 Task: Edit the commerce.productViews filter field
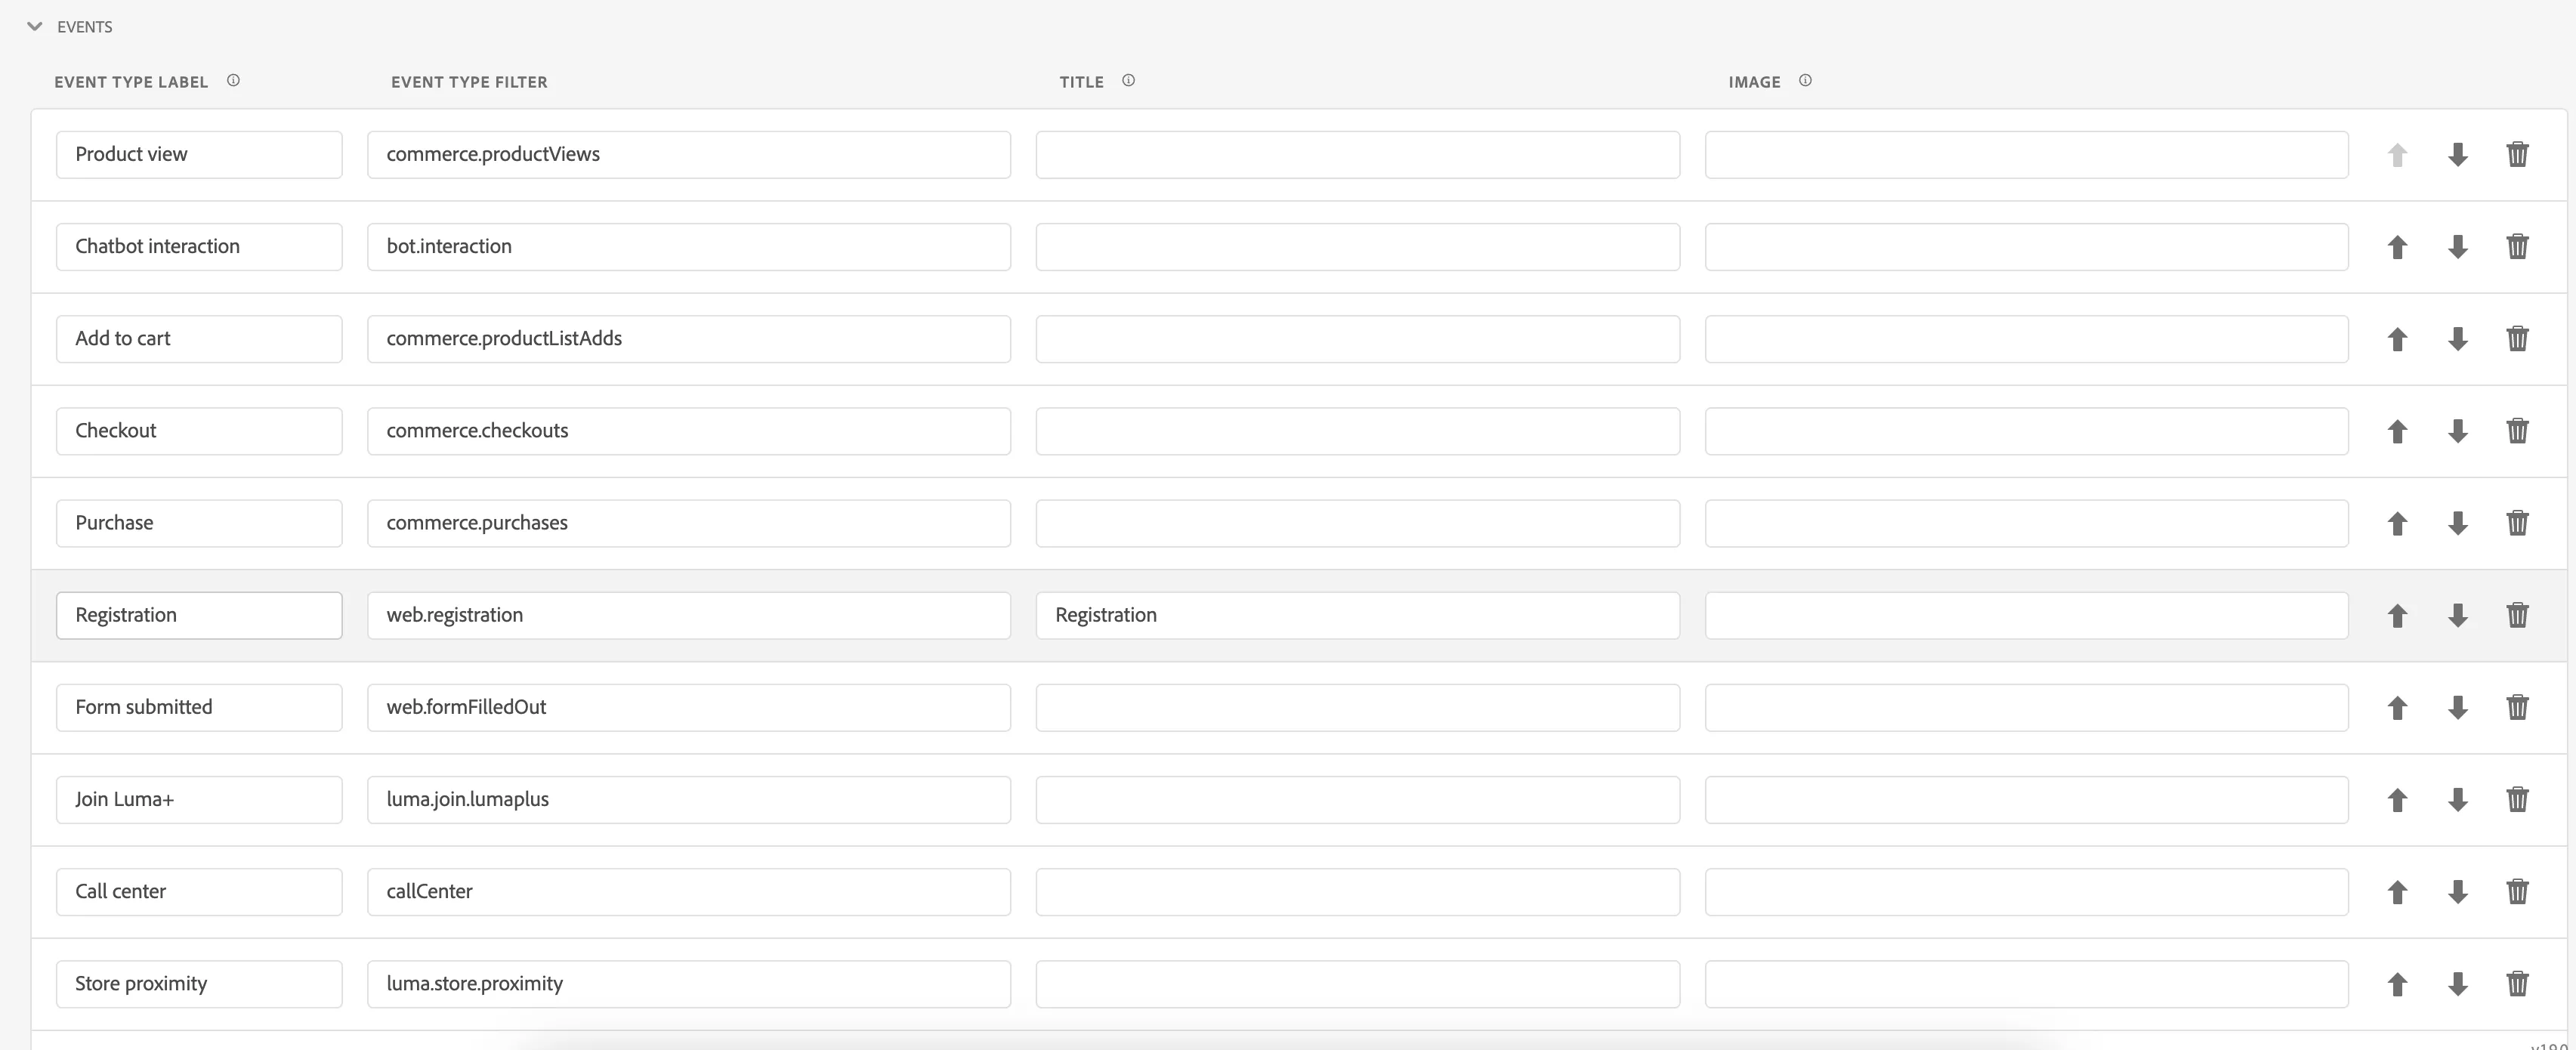tap(689, 155)
